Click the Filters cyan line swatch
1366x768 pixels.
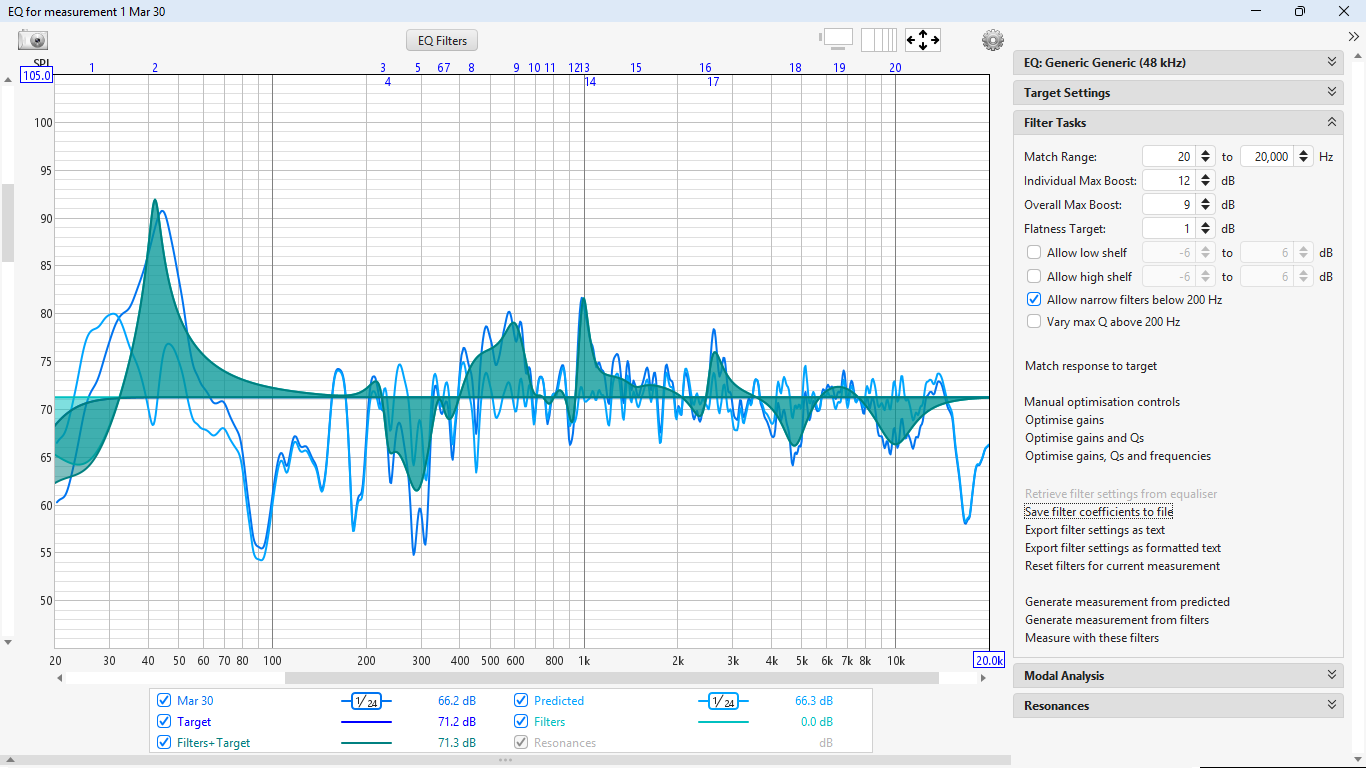tap(723, 722)
